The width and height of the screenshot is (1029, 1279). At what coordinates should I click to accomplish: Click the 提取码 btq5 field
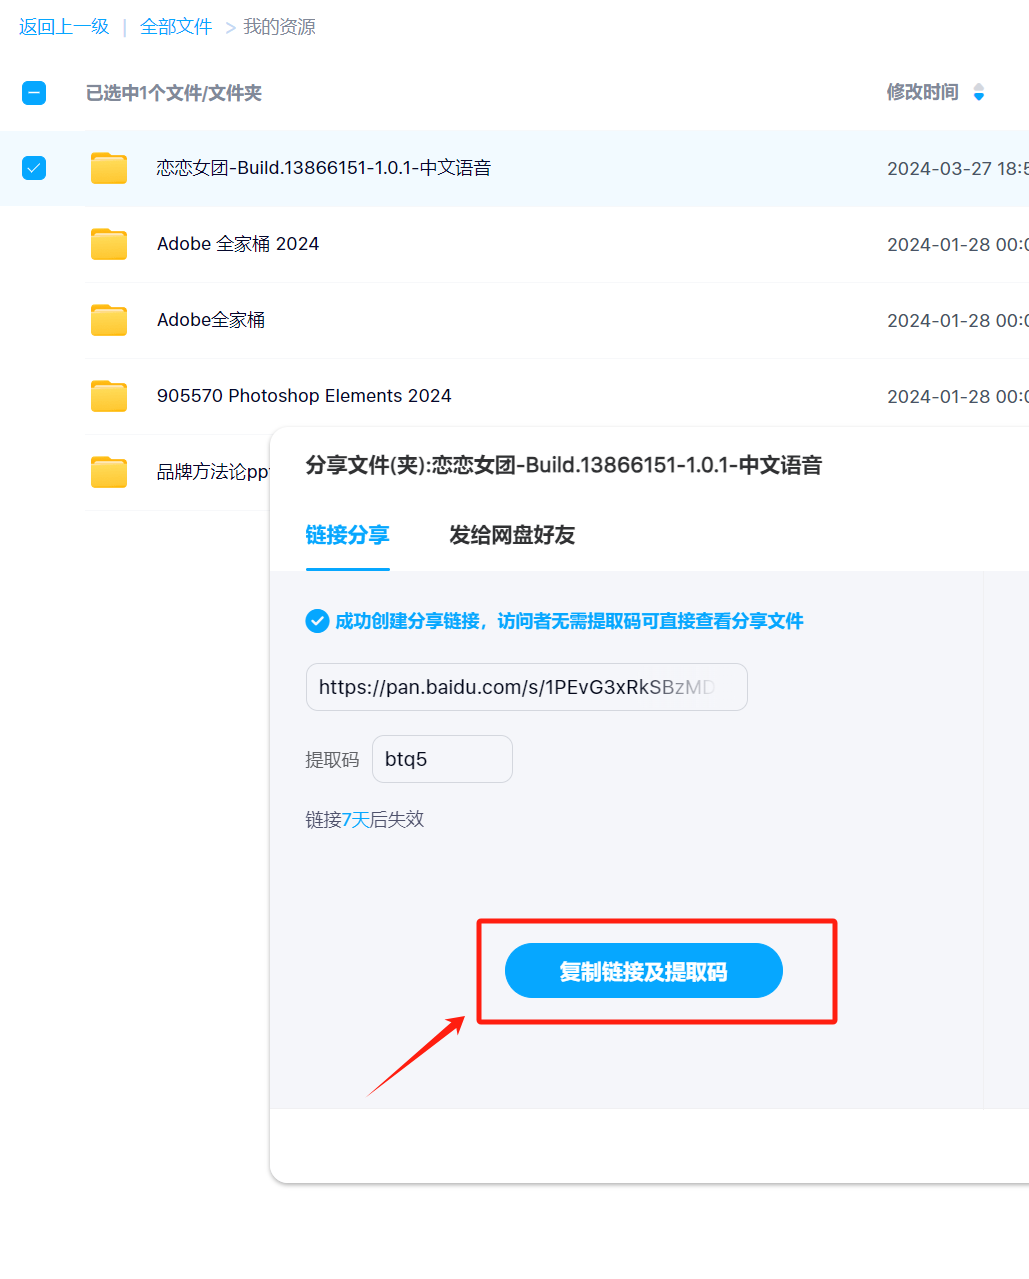[x=442, y=759]
